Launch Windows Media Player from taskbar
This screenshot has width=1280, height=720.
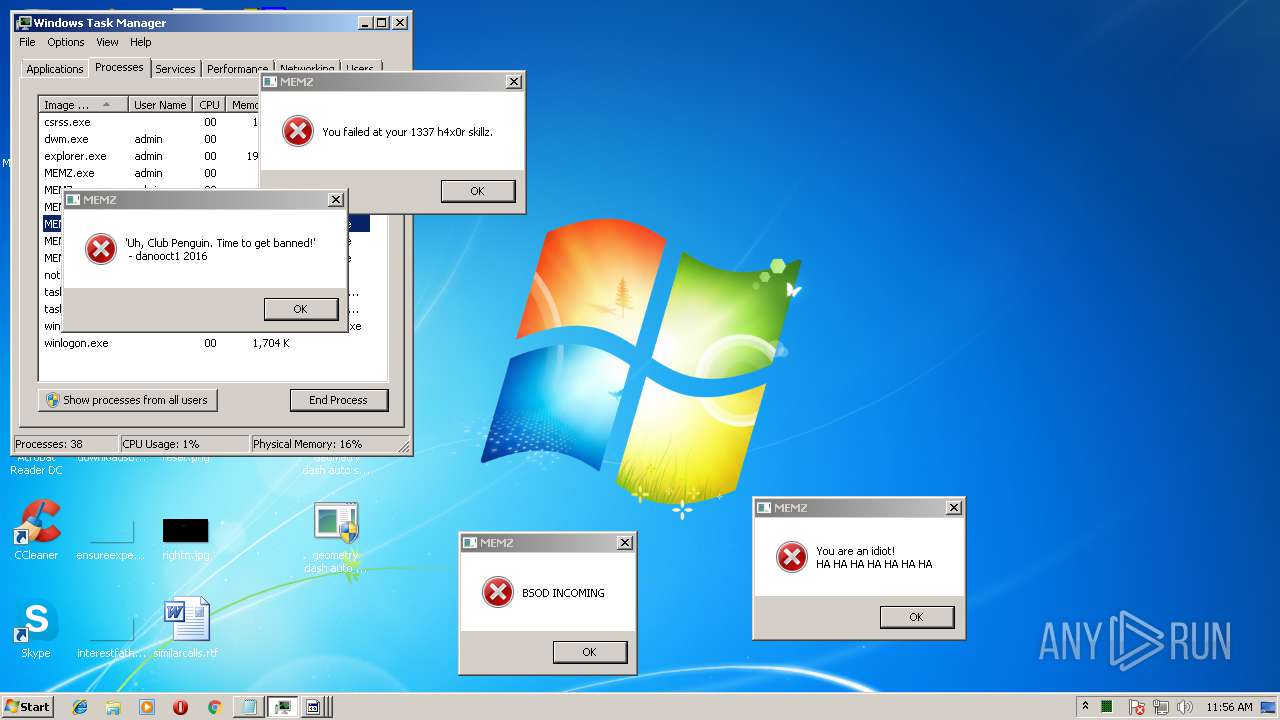pos(147,707)
